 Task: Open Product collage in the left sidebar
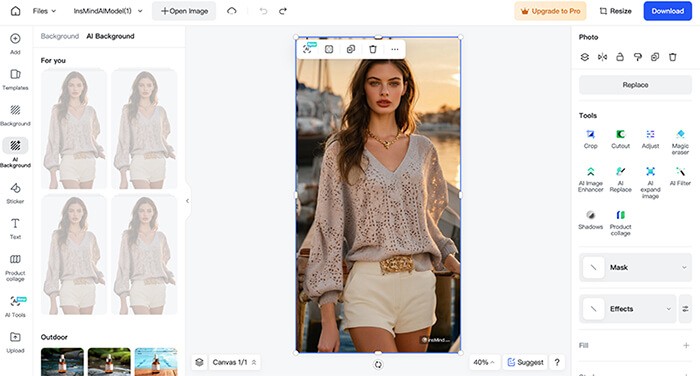pos(15,268)
